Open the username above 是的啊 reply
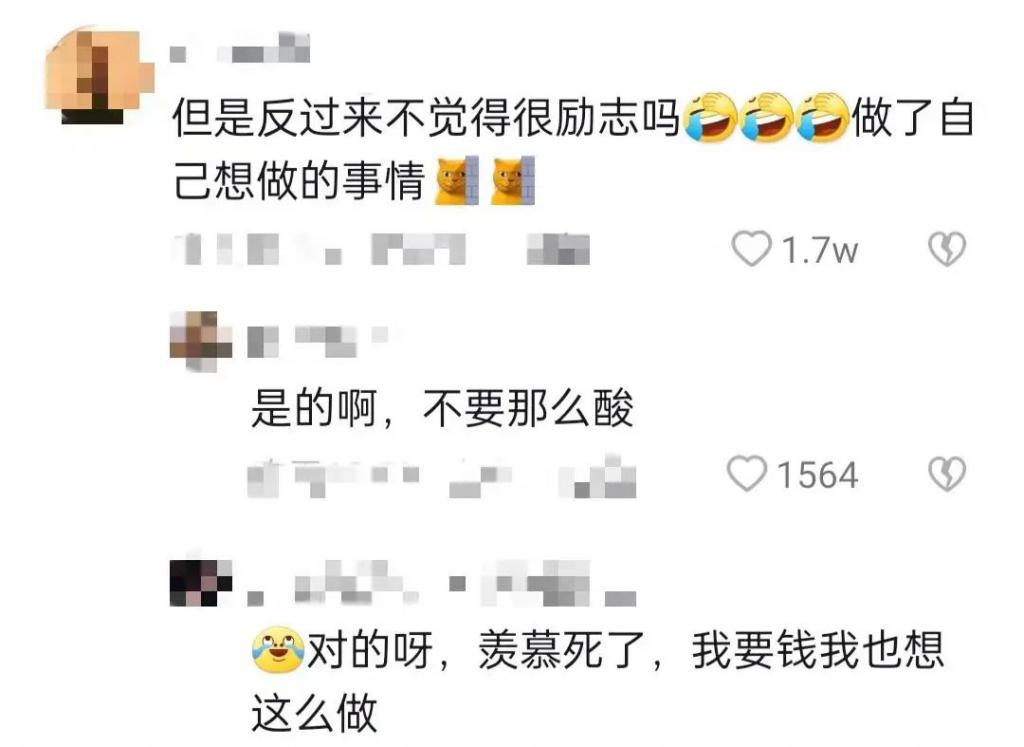Image resolution: width=1024 pixels, height=747 pixels. click(x=318, y=340)
